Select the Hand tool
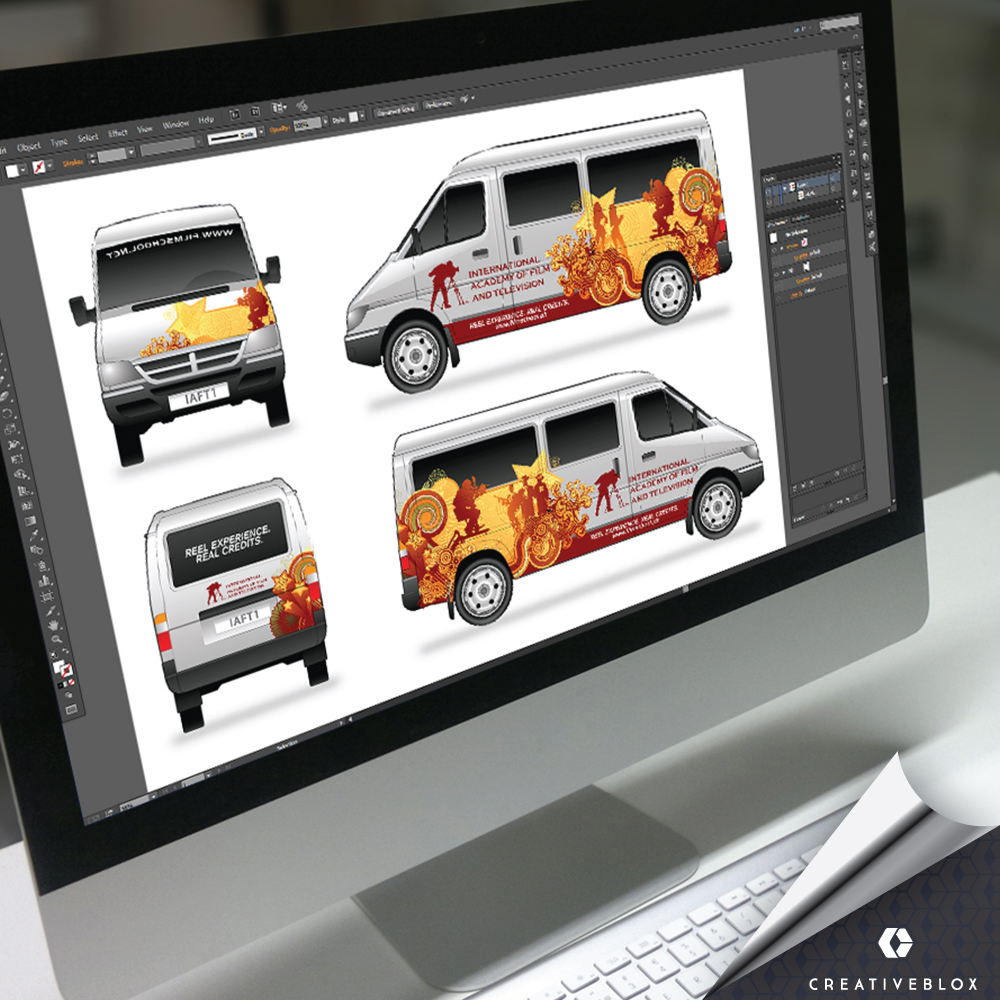The width and height of the screenshot is (1000, 1000). 54,626
